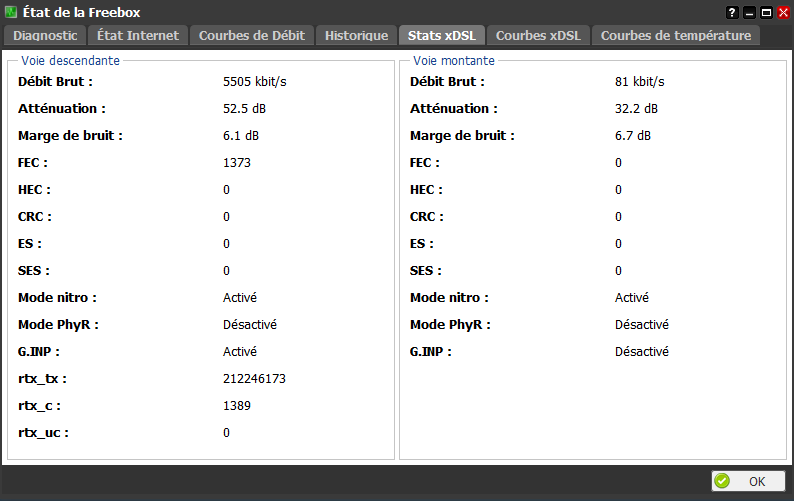Click the downstream FEC value 1373

click(237, 163)
